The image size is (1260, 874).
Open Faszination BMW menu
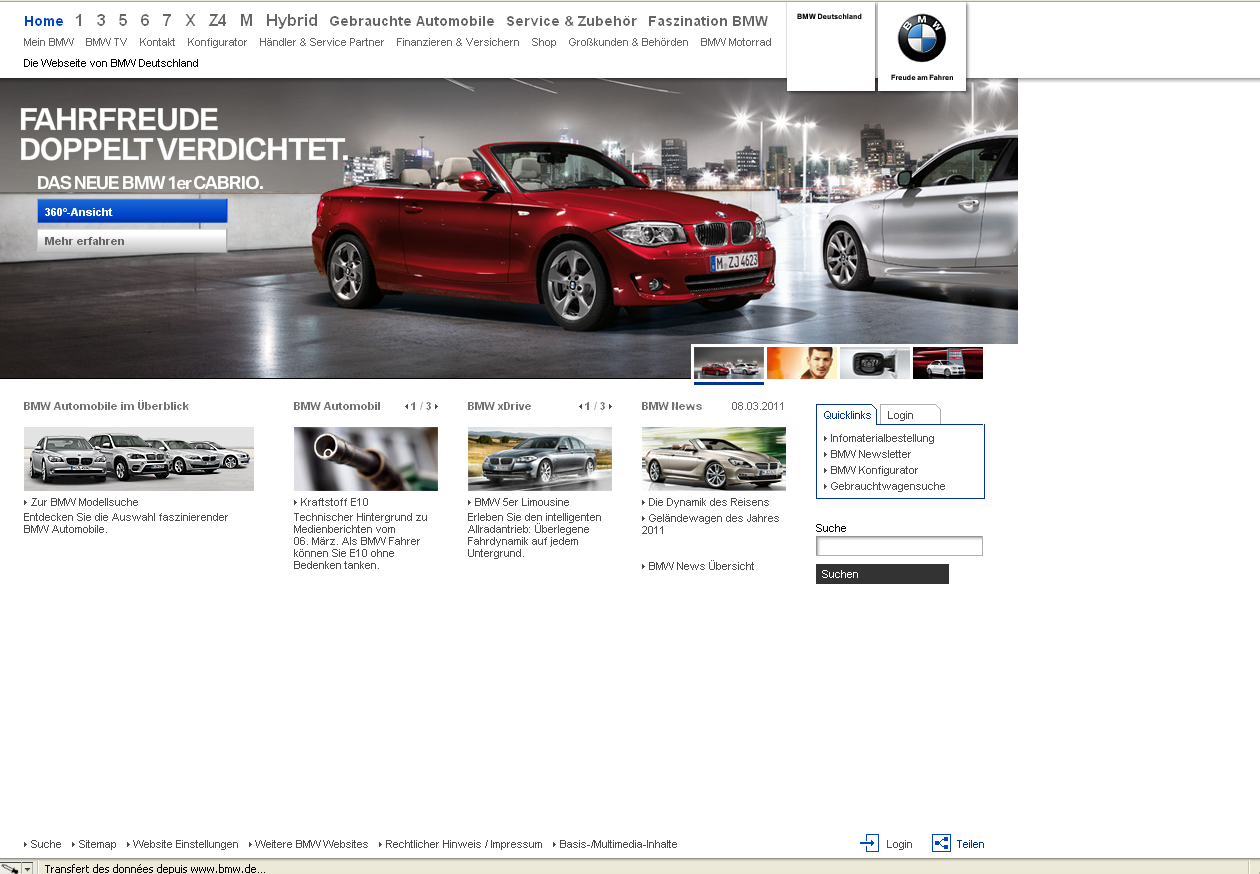pyautogui.click(x=708, y=21)
